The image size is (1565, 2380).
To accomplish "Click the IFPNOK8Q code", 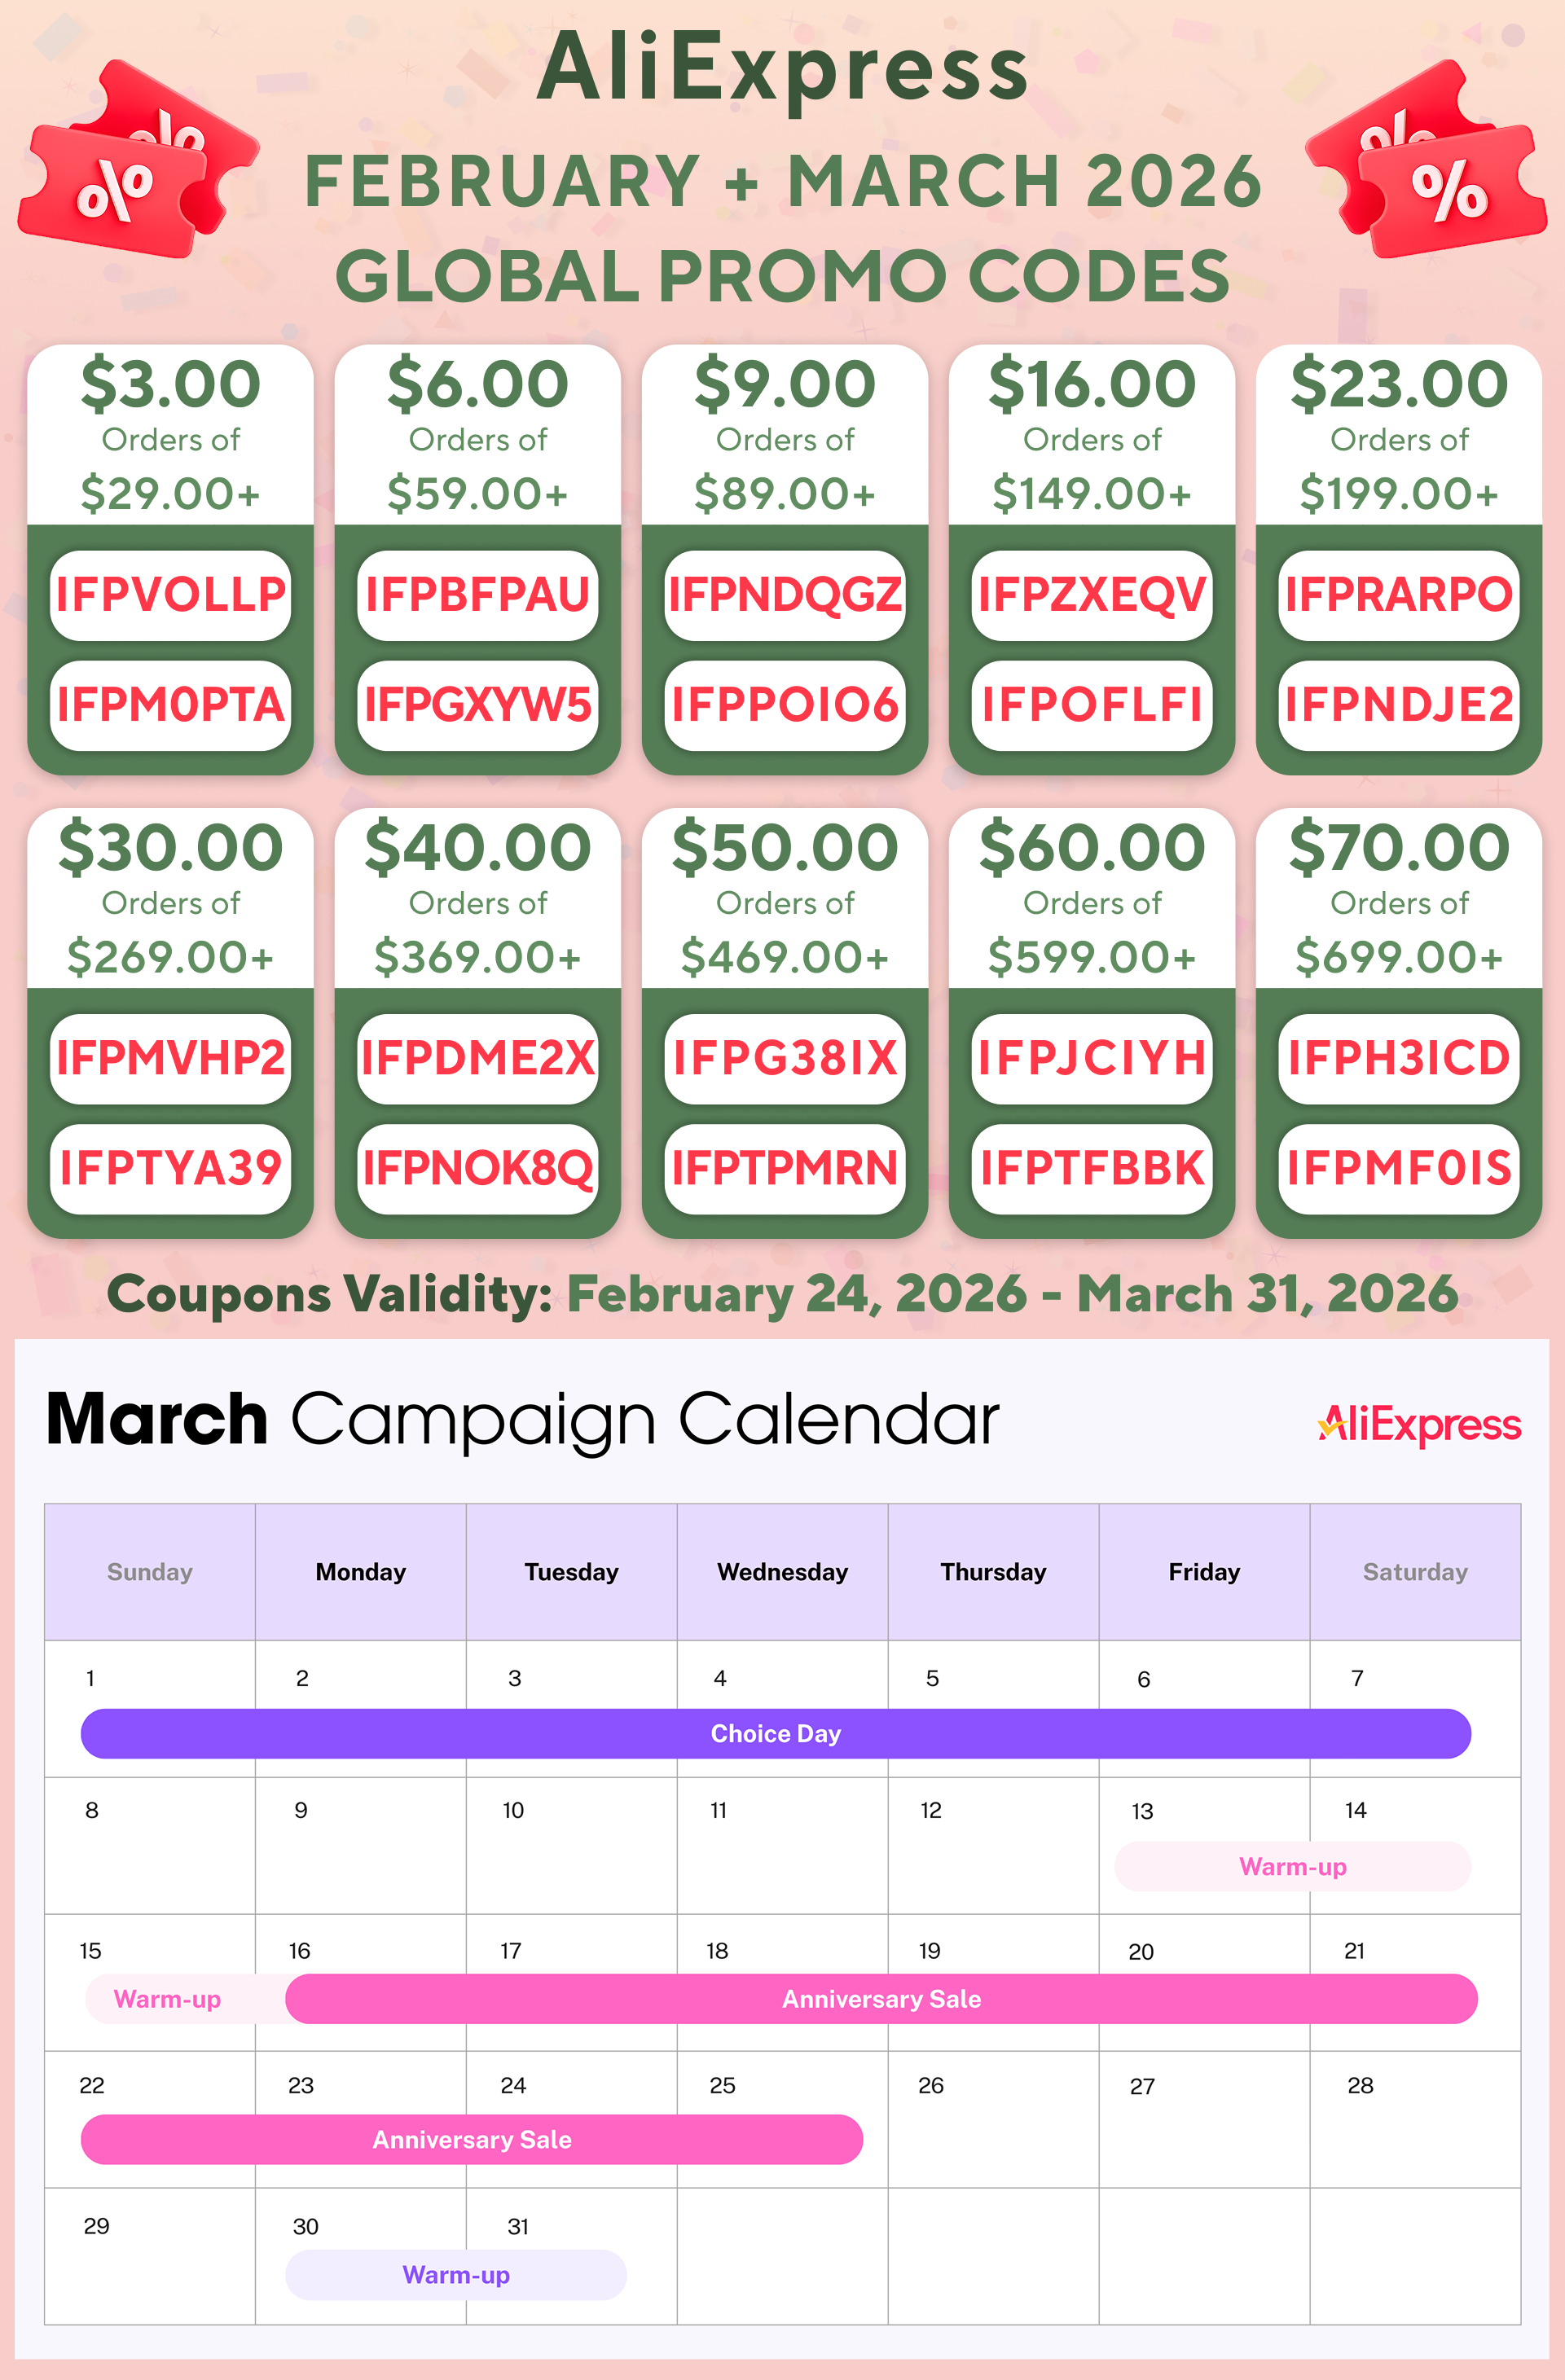I will (x=477, y=1168).
